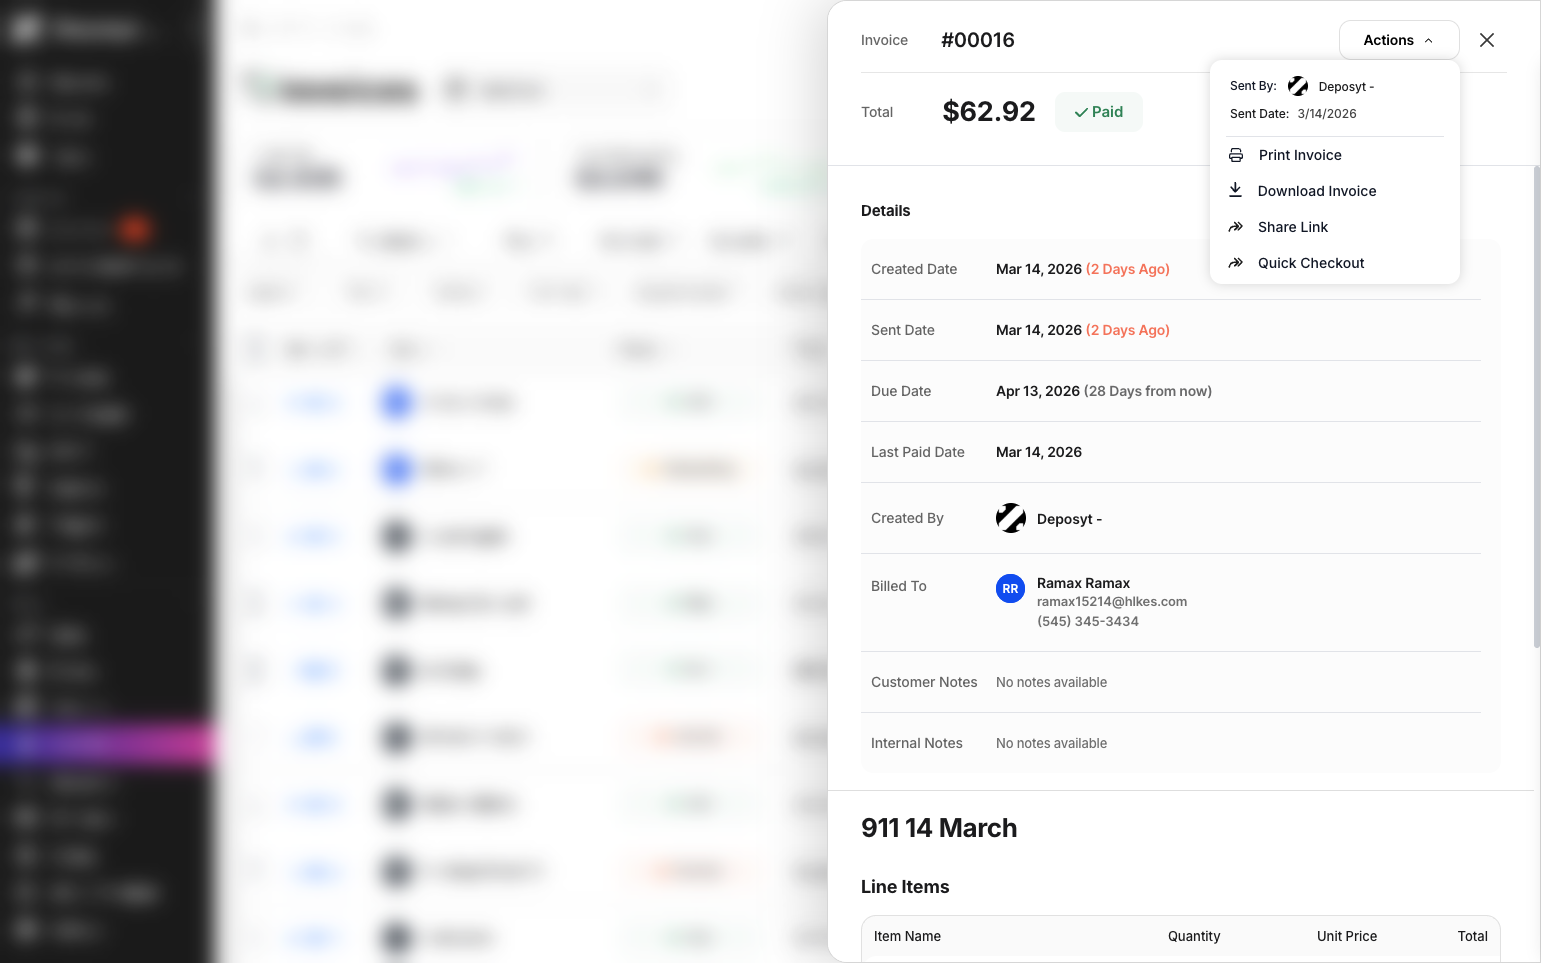The image size is (1541, 963).
Task: Click the RR customer avatar
Action: [x=1011, y=589]
